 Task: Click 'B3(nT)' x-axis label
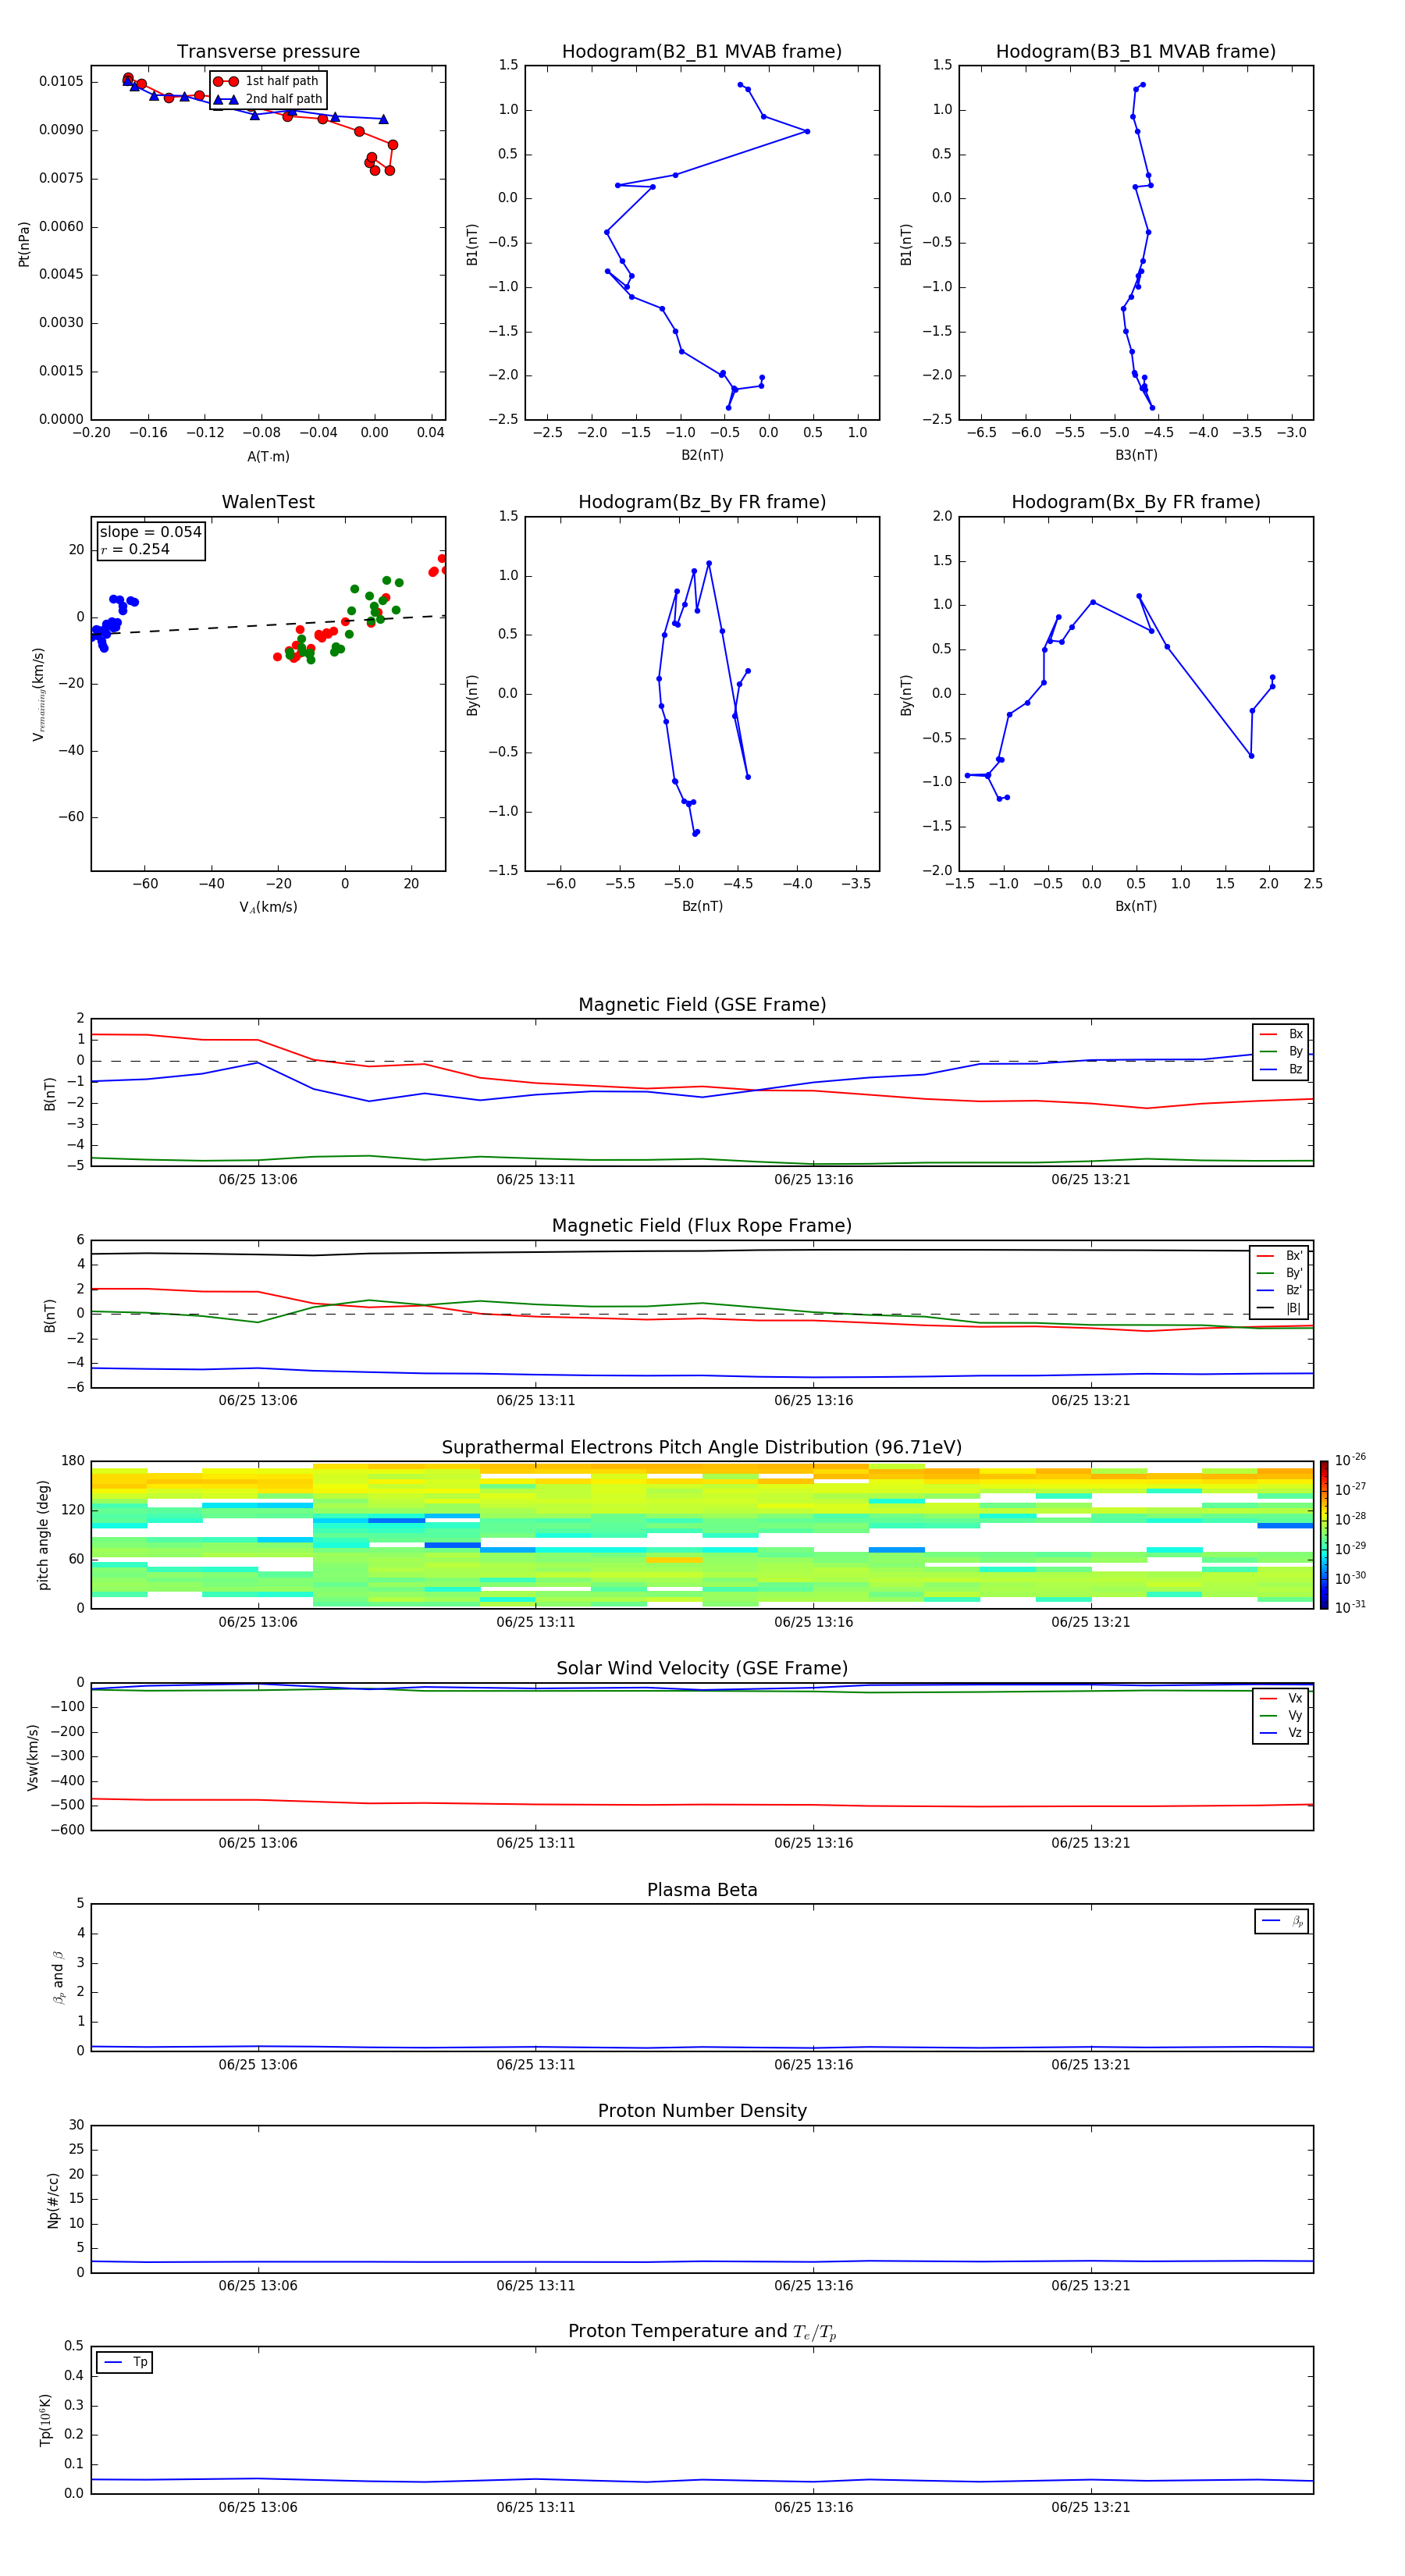pos(1136,455)
